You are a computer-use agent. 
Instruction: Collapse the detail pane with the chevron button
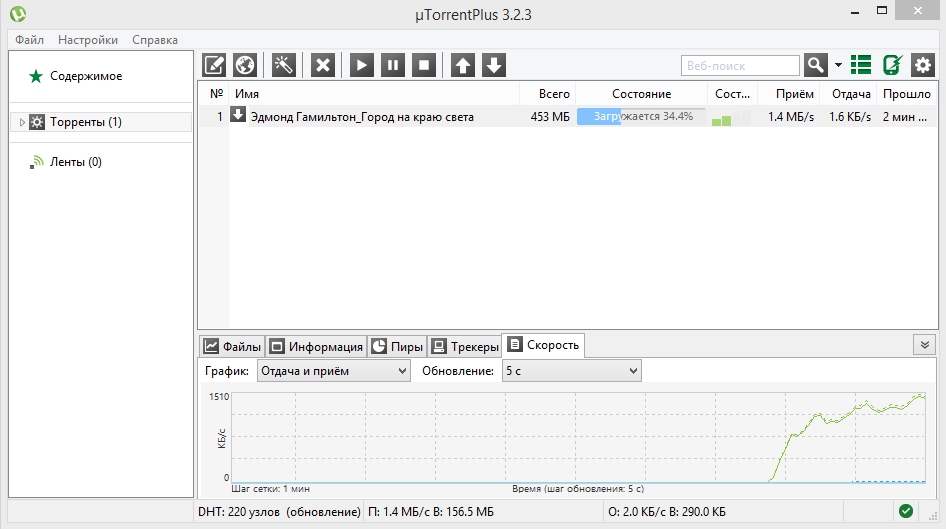coord(924,345)
